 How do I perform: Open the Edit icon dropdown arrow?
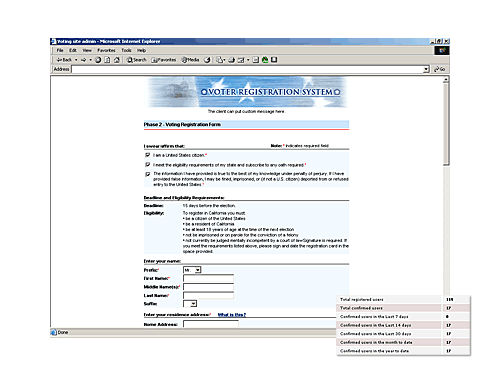tap(248, 60)
